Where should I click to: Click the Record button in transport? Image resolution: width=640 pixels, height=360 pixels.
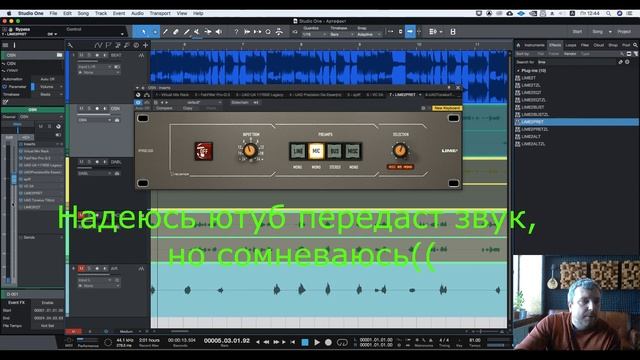pyautogui.click(x=328, y=342)
